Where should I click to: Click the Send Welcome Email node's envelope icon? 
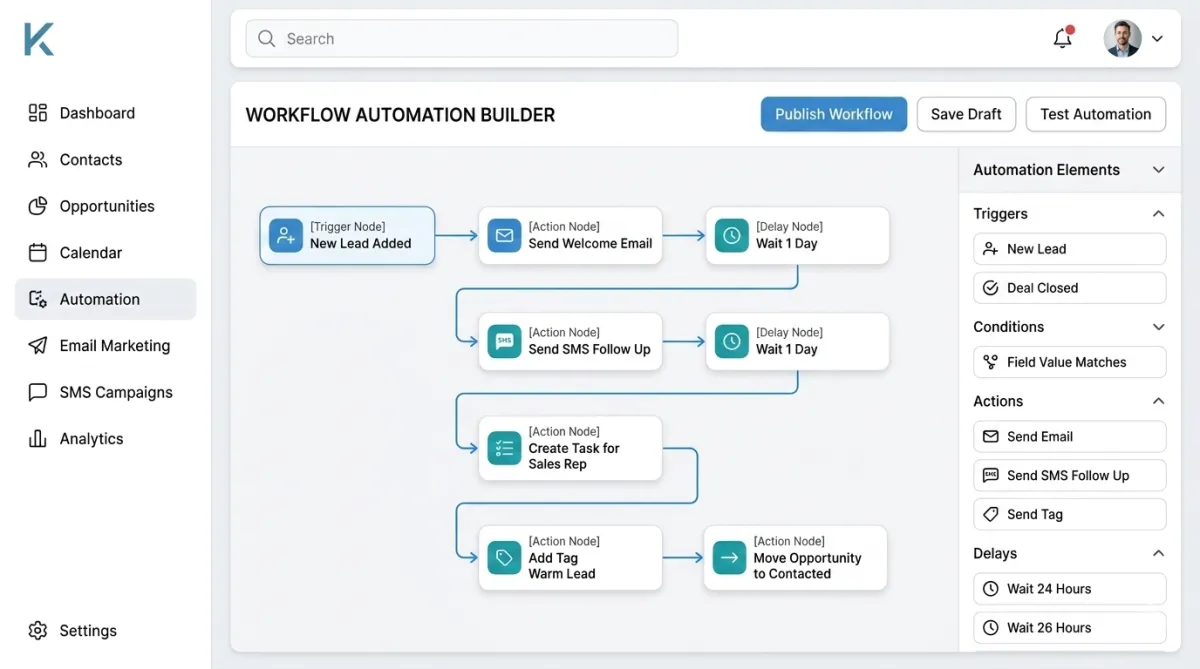[504, 235]
